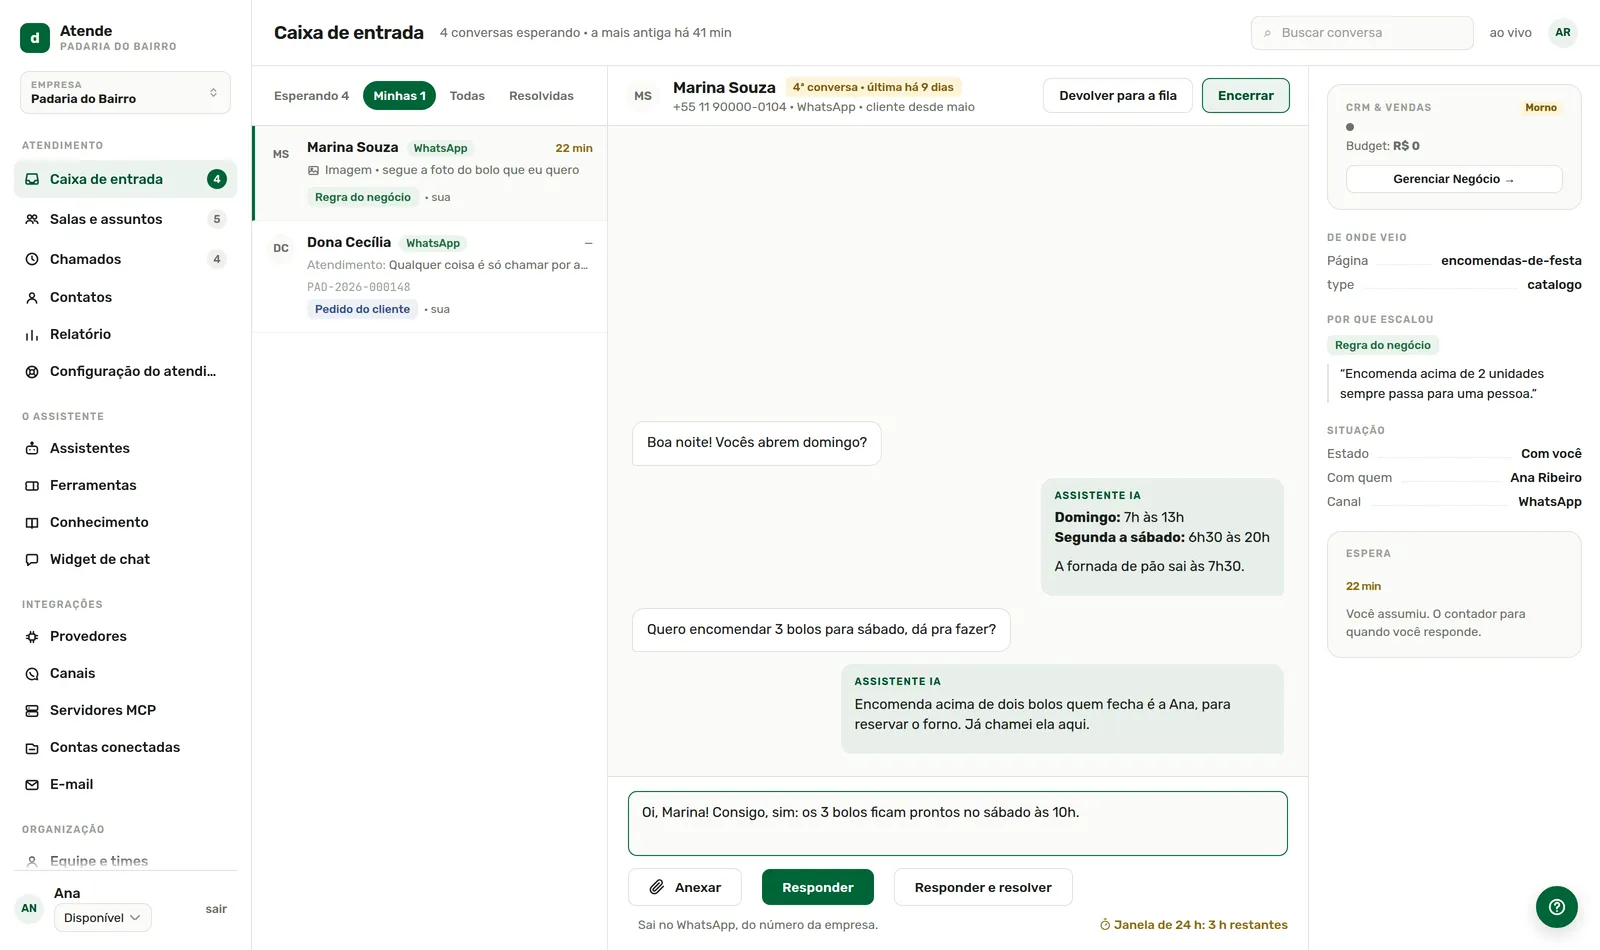Click the ao vivo status label
This screenshot has height=950, width=1600.
click(1510, 33)
